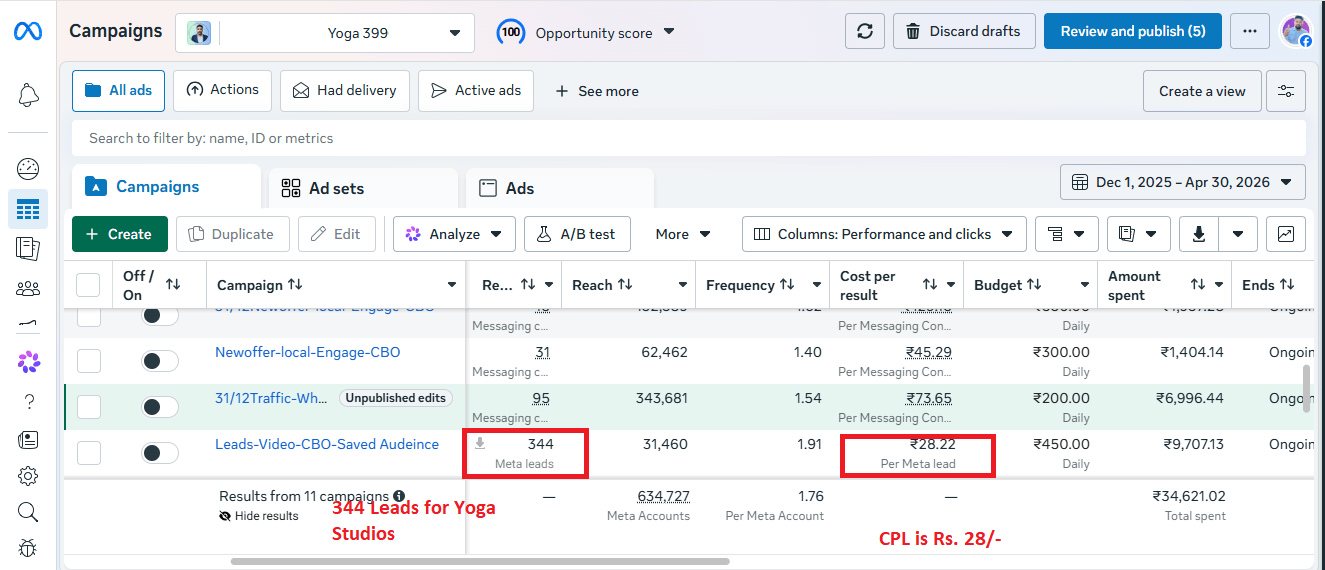
Task: Open the date range Dec 1, 2025 – Apr 30, 2026 picker
Action: [1183, 182]
